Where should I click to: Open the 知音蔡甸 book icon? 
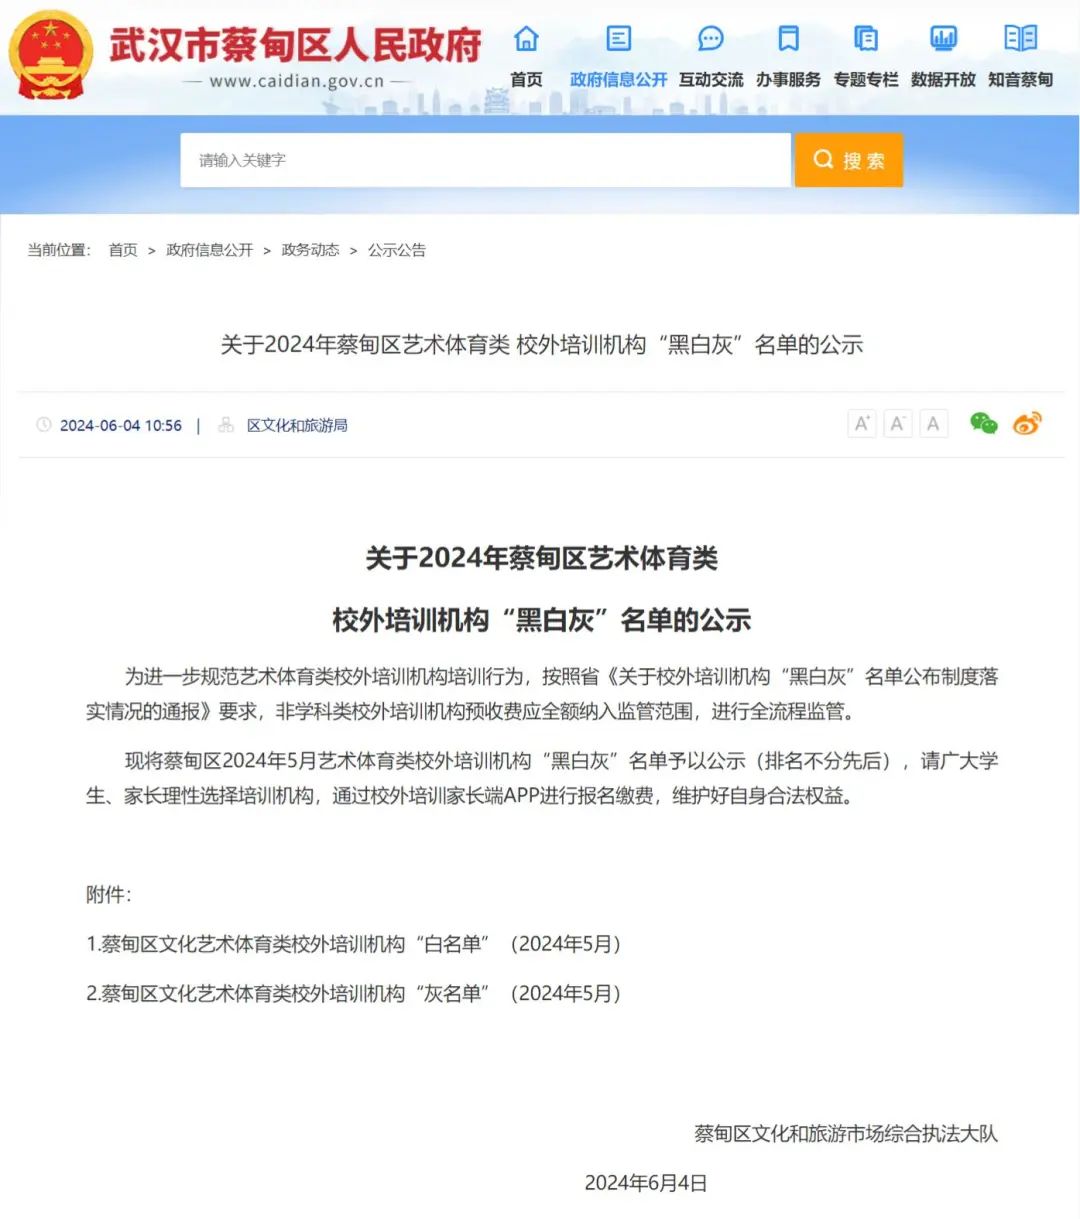click(1020, 39)
